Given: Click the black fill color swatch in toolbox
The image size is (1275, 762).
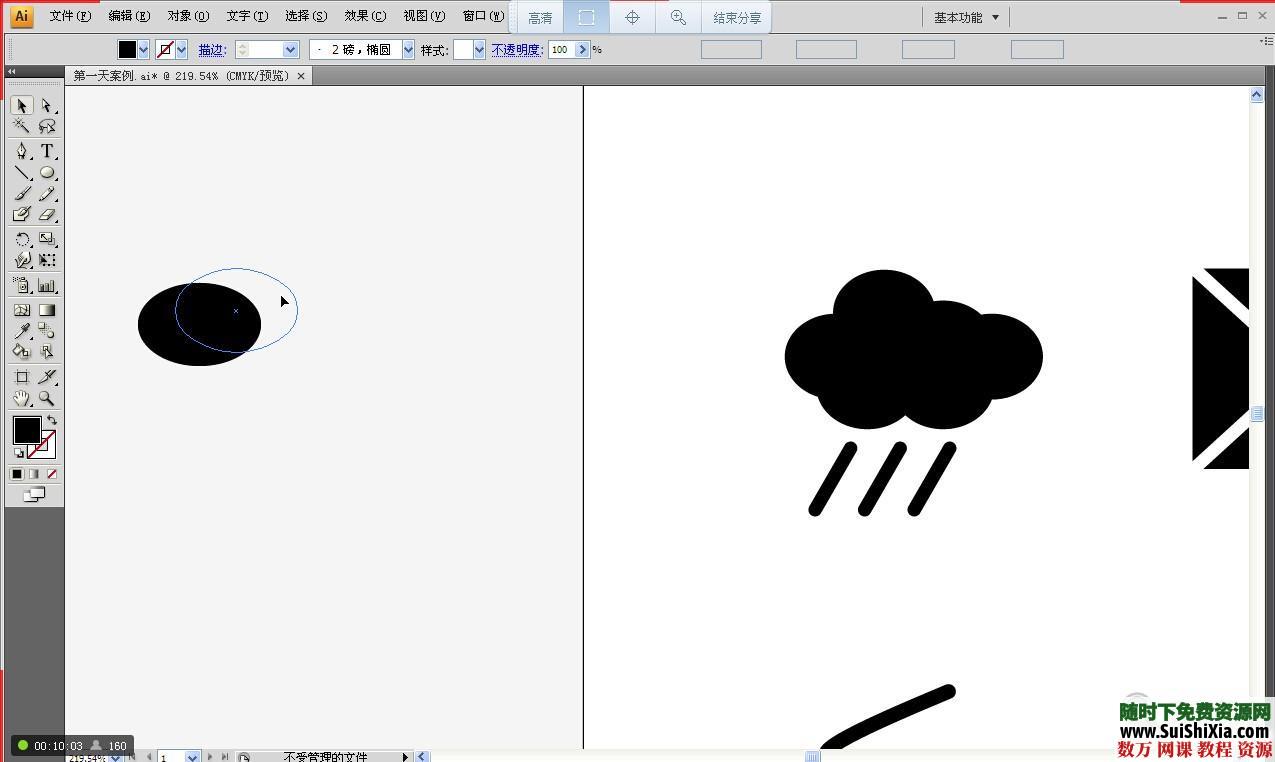Looking at the screenshot, I should (x=26, y=430).
